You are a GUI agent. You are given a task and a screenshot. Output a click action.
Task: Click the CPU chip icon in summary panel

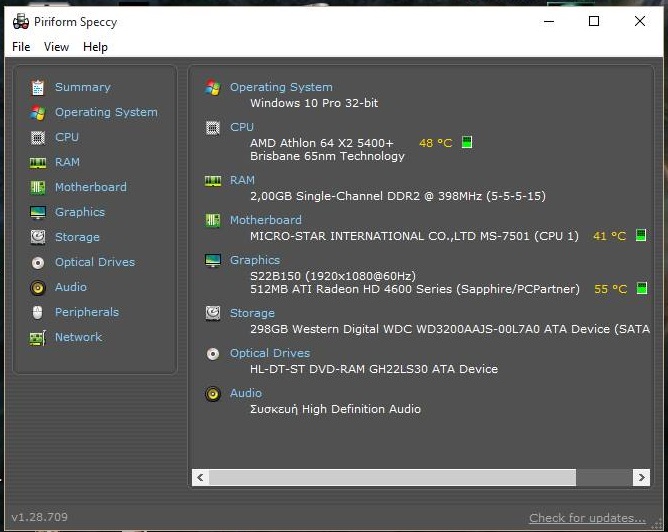[213, 127]
